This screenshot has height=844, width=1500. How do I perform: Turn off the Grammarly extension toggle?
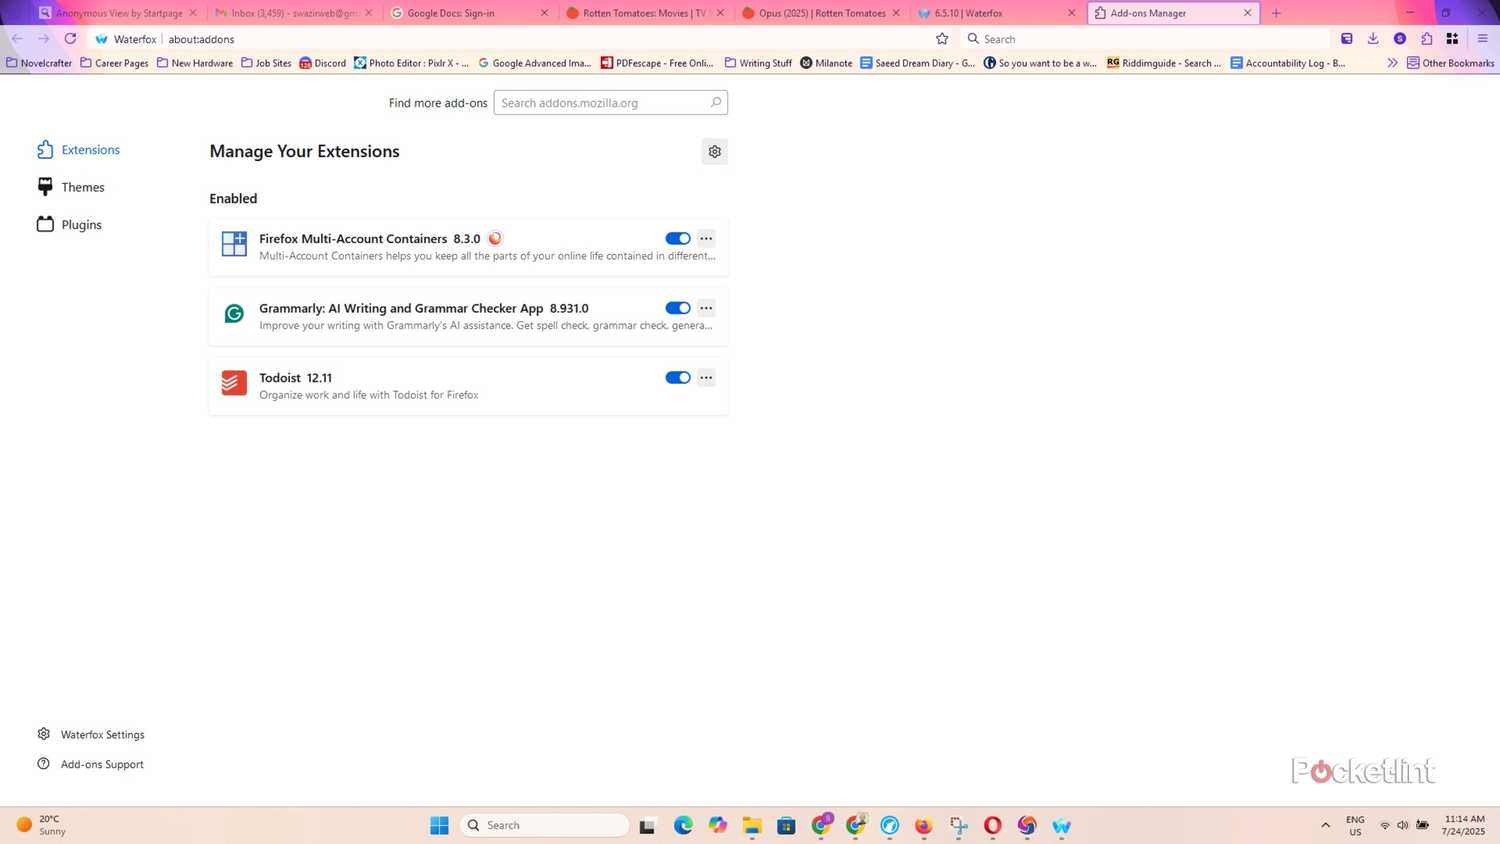click(x=678, y=308)
